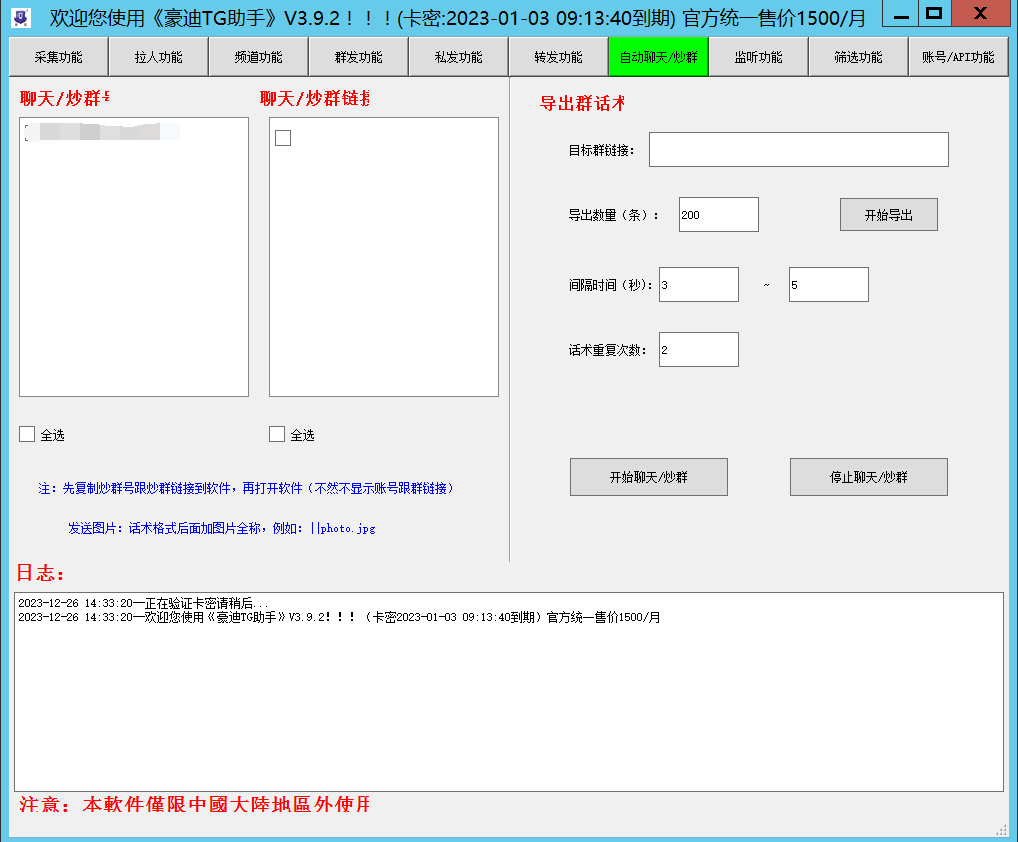Focus the 导出数量 field showing 200

point(719,214)
